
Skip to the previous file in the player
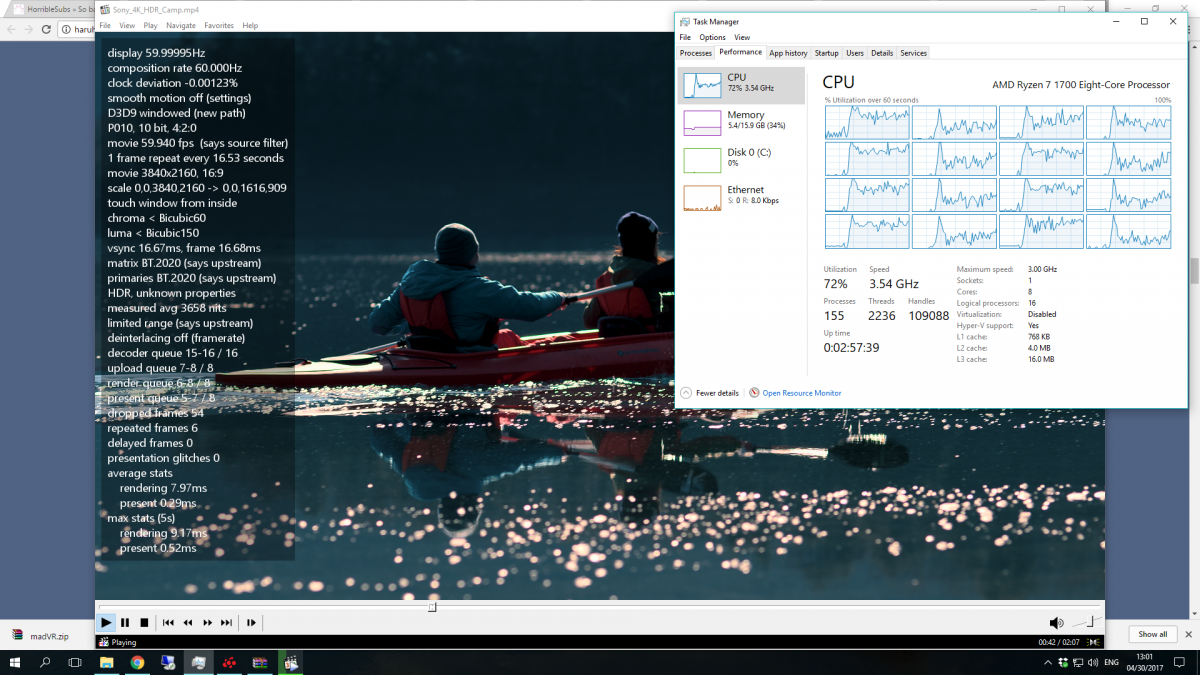point(168,623)
